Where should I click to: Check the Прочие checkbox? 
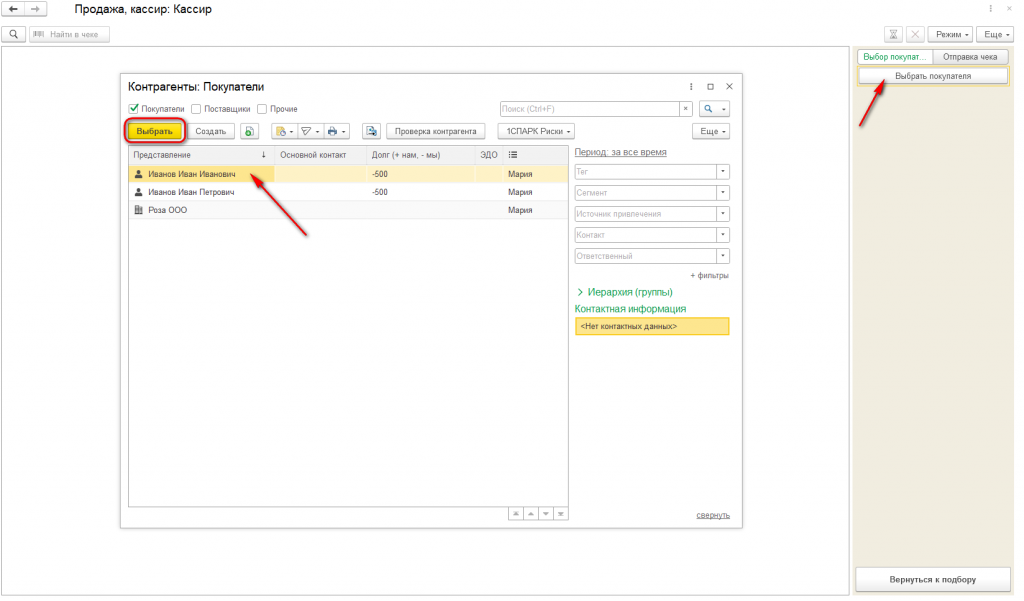click(262, 109)
